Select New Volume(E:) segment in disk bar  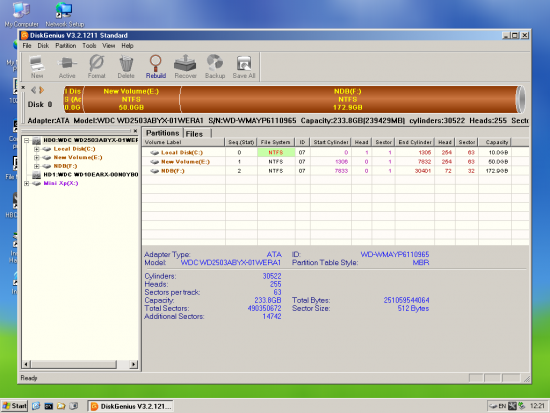click(x=131, y=99)
